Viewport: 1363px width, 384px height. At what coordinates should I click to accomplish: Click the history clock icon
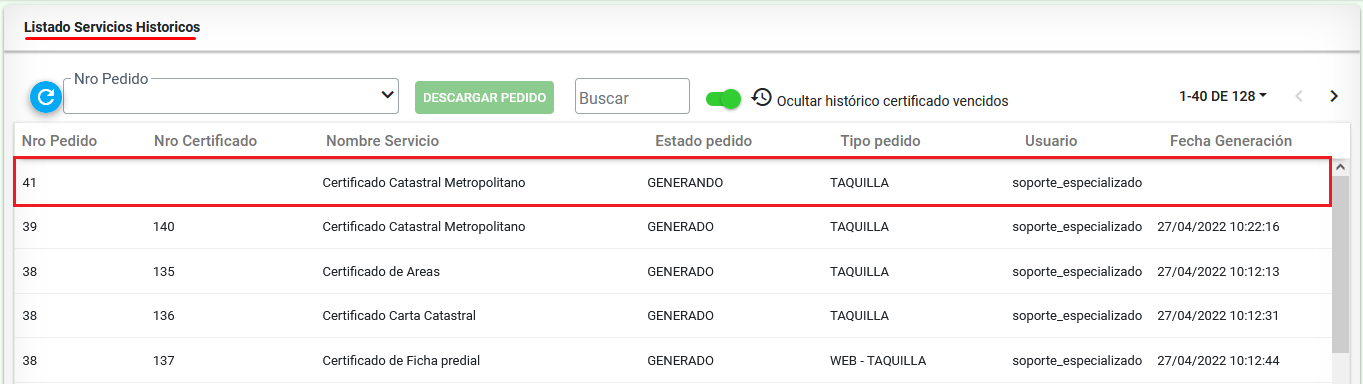pyautogui.click(x=762, y=97)
